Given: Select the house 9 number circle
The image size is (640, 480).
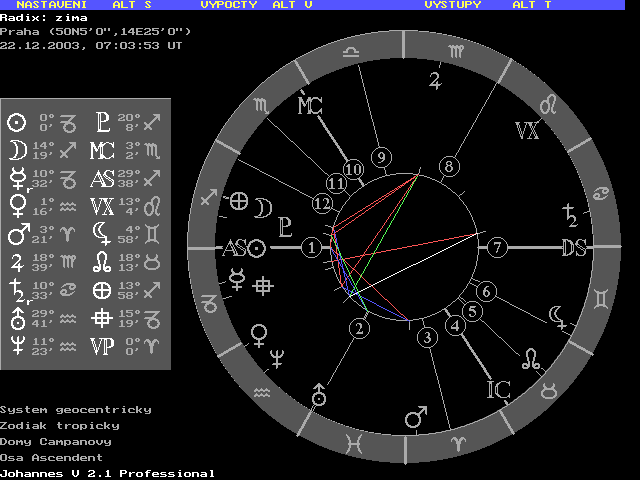Looking at the screenshot, I should (x=379, y=157).
